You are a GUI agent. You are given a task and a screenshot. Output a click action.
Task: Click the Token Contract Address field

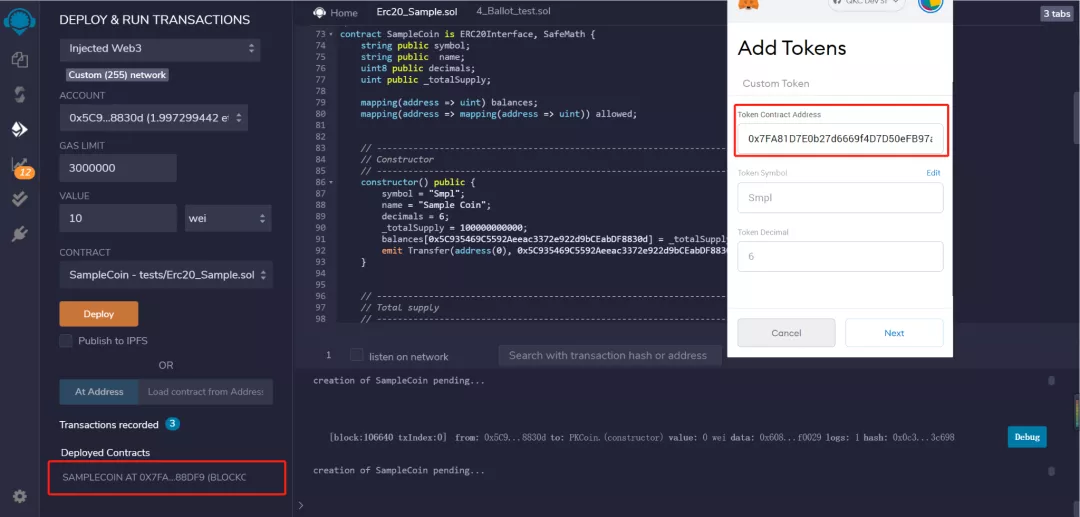(840, 139)
